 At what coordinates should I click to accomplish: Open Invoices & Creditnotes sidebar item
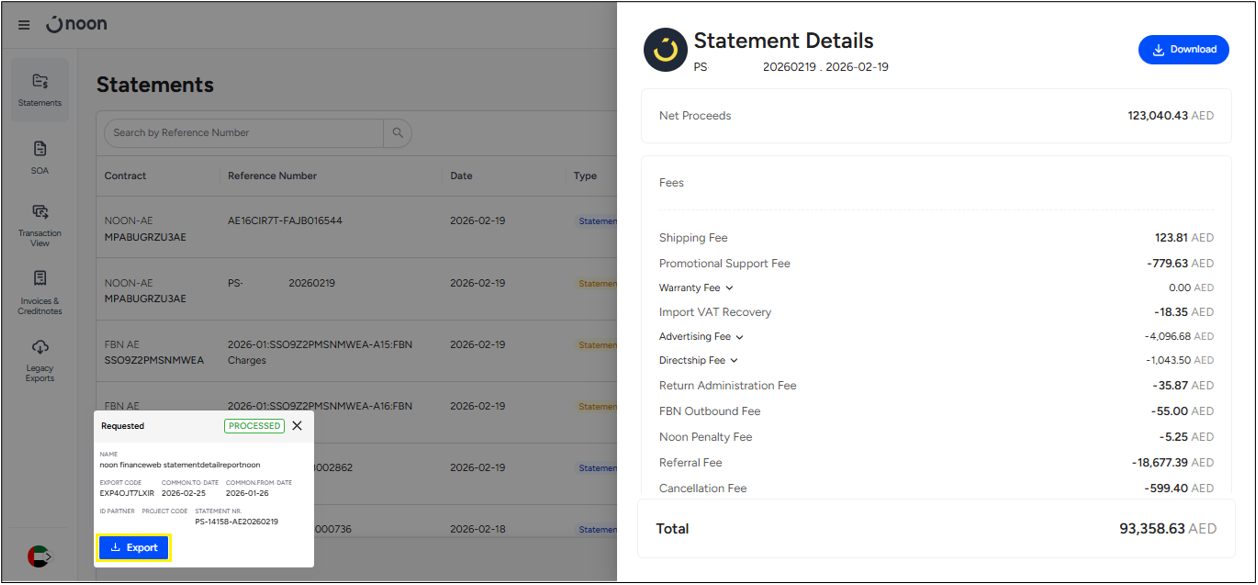pyautogui.click(x=40, y=291)
